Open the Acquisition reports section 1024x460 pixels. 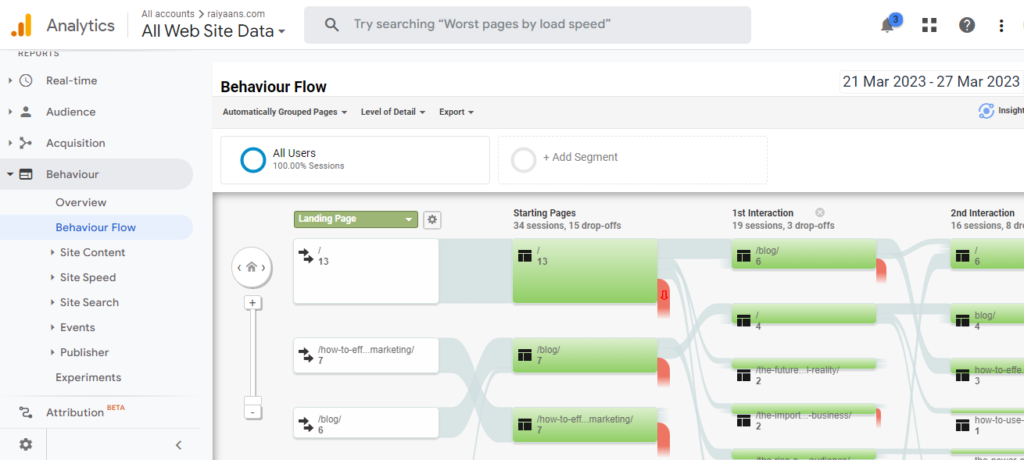tap(75, 143)
